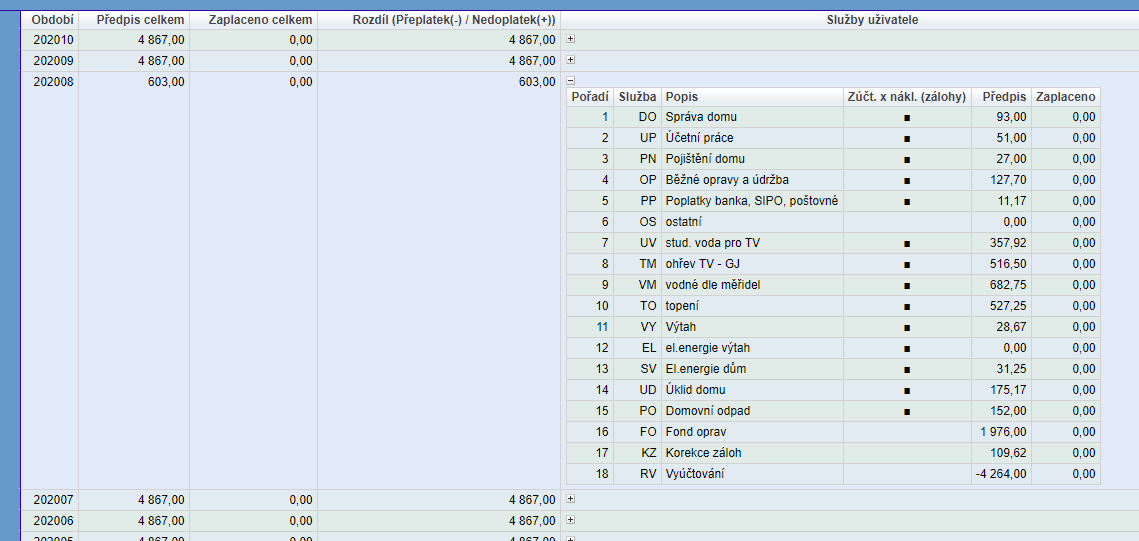Click the 516,50 Předpis value
Screen dimensions: 1139x541
[1008, 264]
